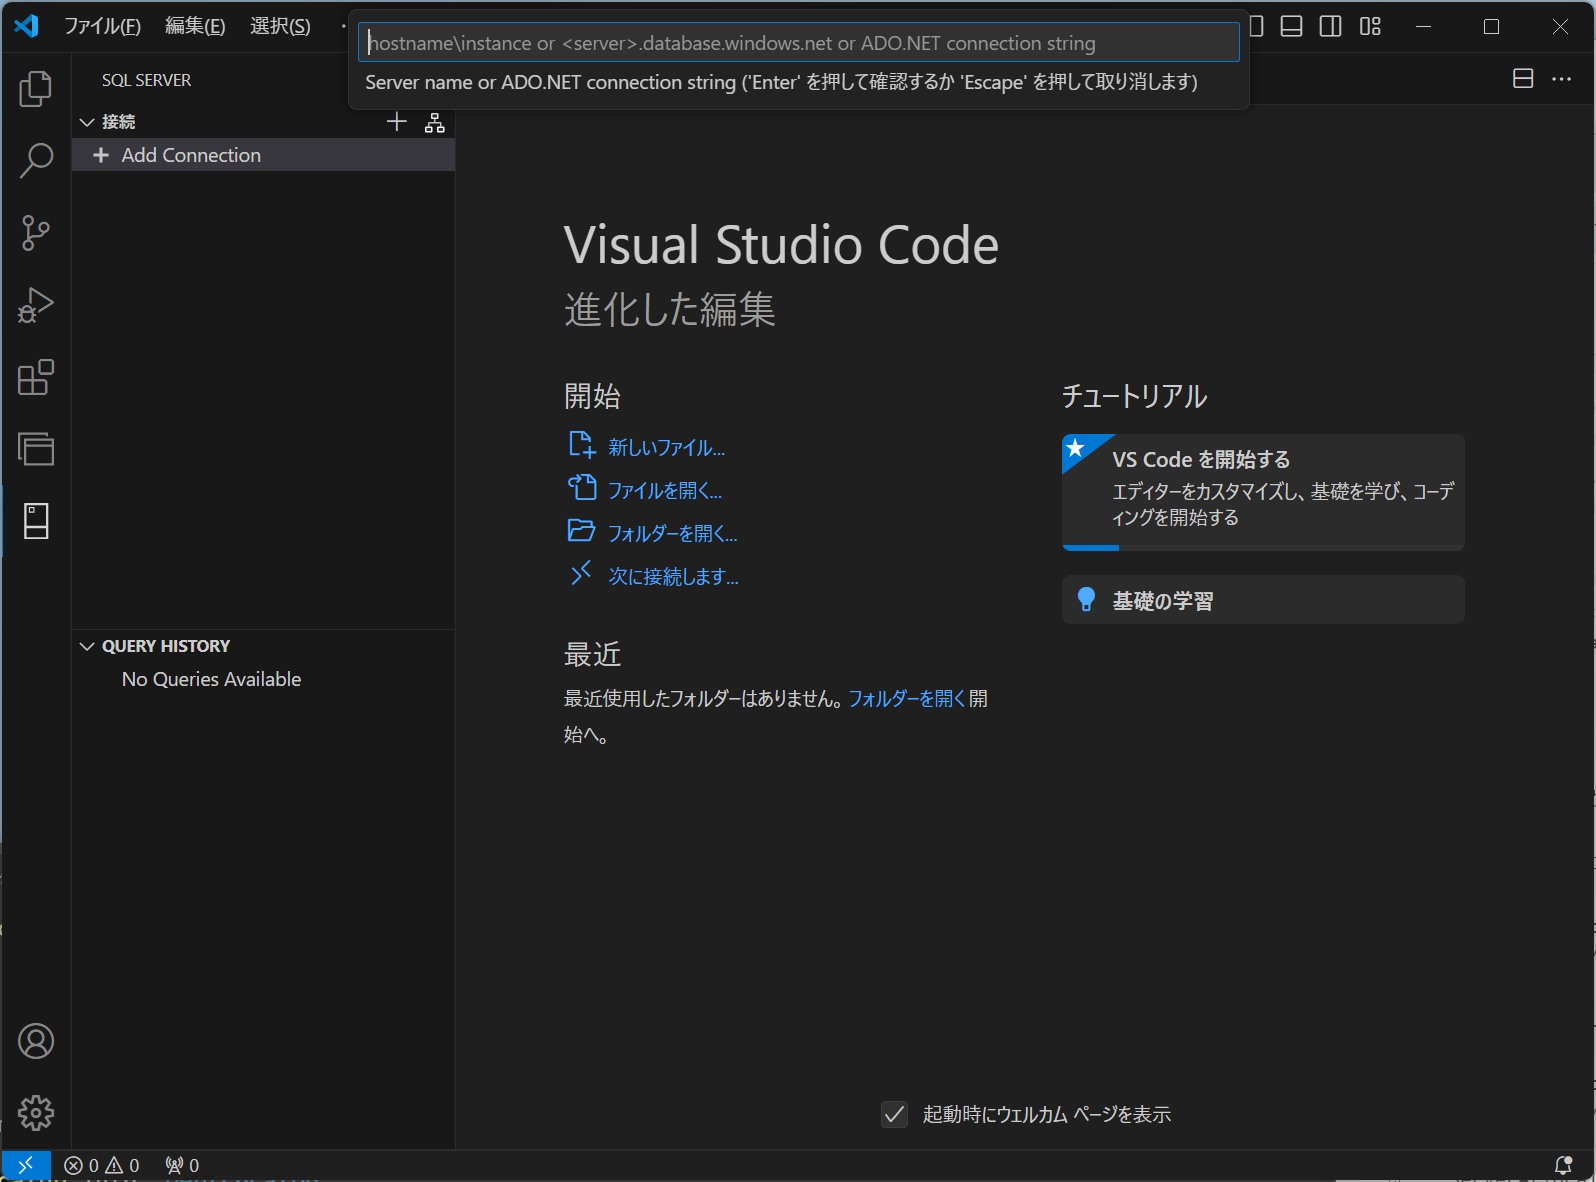
Task: Click the split editor layout icon
Action: [1523, 78]
